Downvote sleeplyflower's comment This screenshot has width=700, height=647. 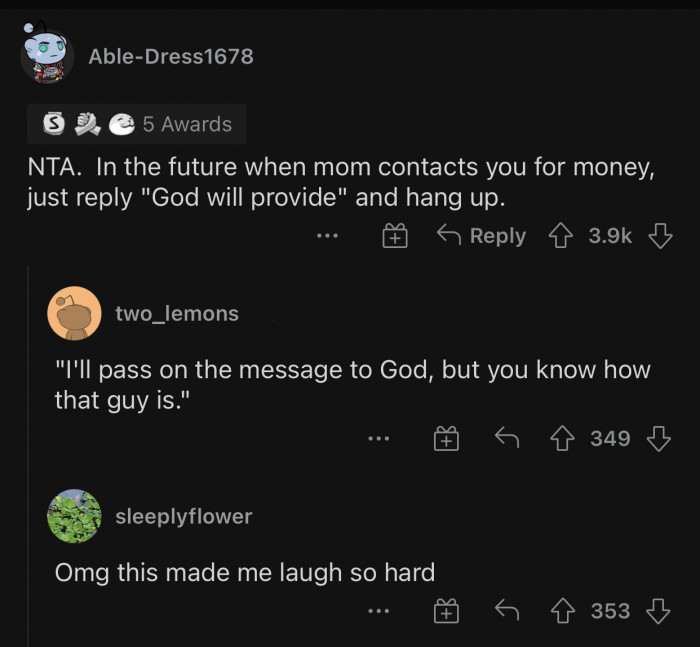(x=657, y=611)
